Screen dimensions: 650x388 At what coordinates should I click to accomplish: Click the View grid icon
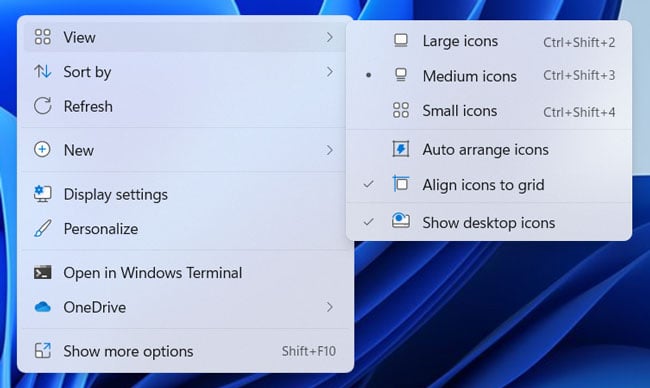click(x=43, y=37)
